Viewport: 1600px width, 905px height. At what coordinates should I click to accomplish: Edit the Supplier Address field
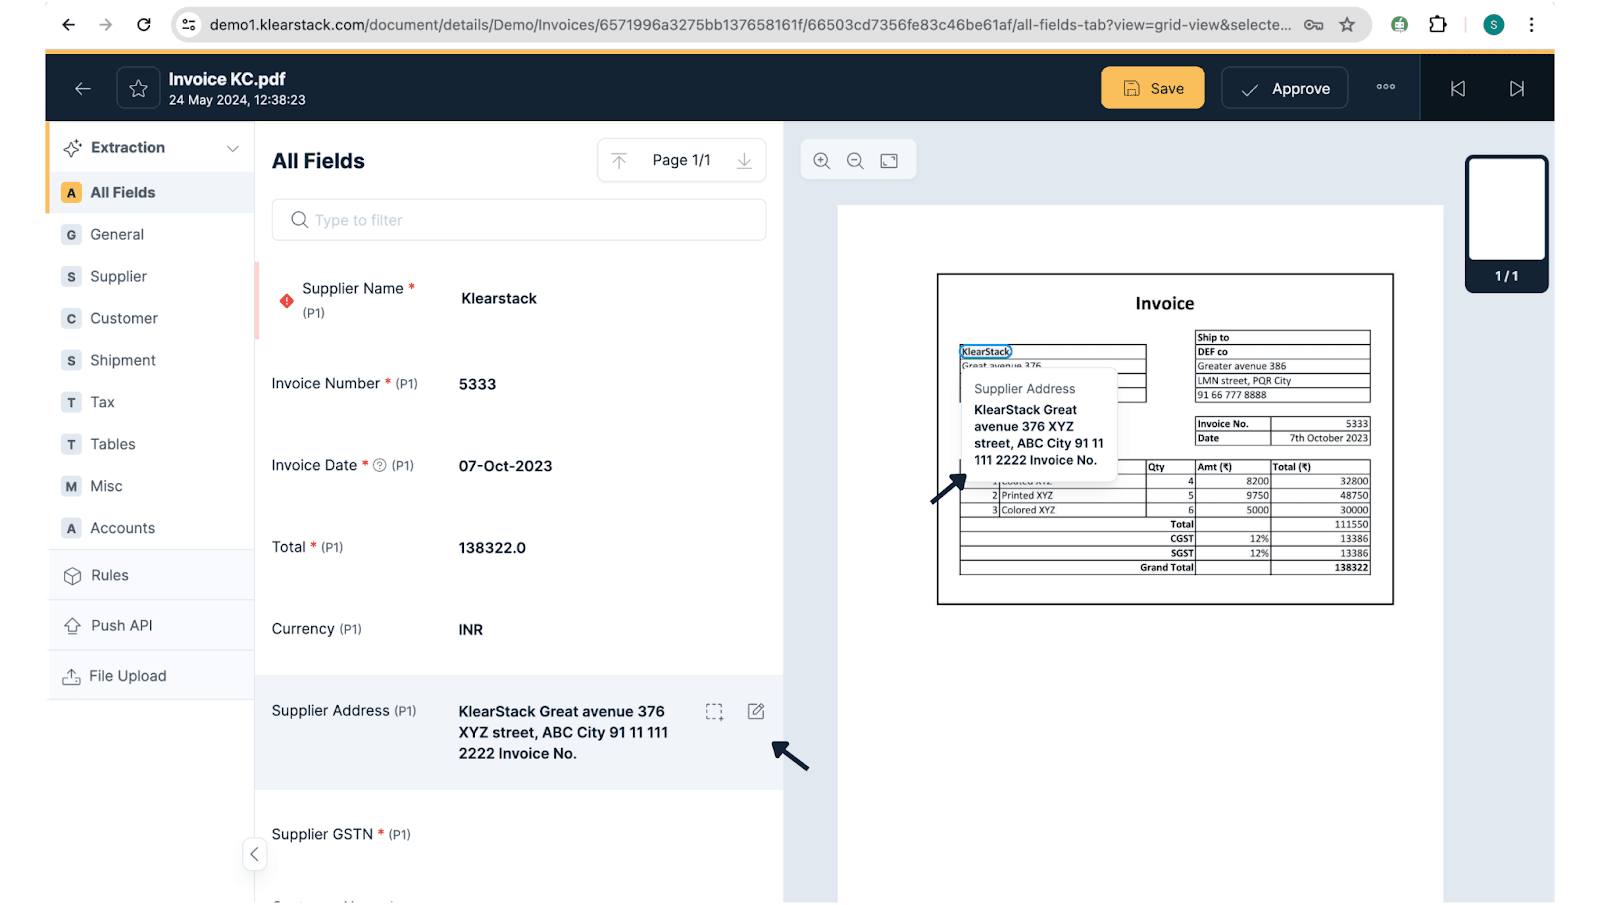coord(756,711)
